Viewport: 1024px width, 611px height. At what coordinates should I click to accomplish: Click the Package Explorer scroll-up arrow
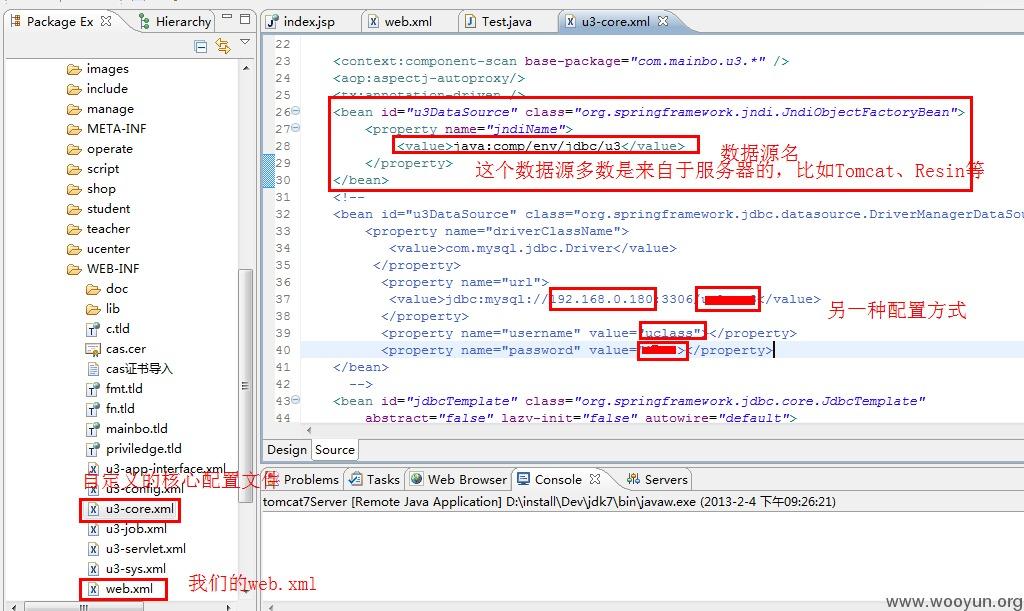pos(246,68)
